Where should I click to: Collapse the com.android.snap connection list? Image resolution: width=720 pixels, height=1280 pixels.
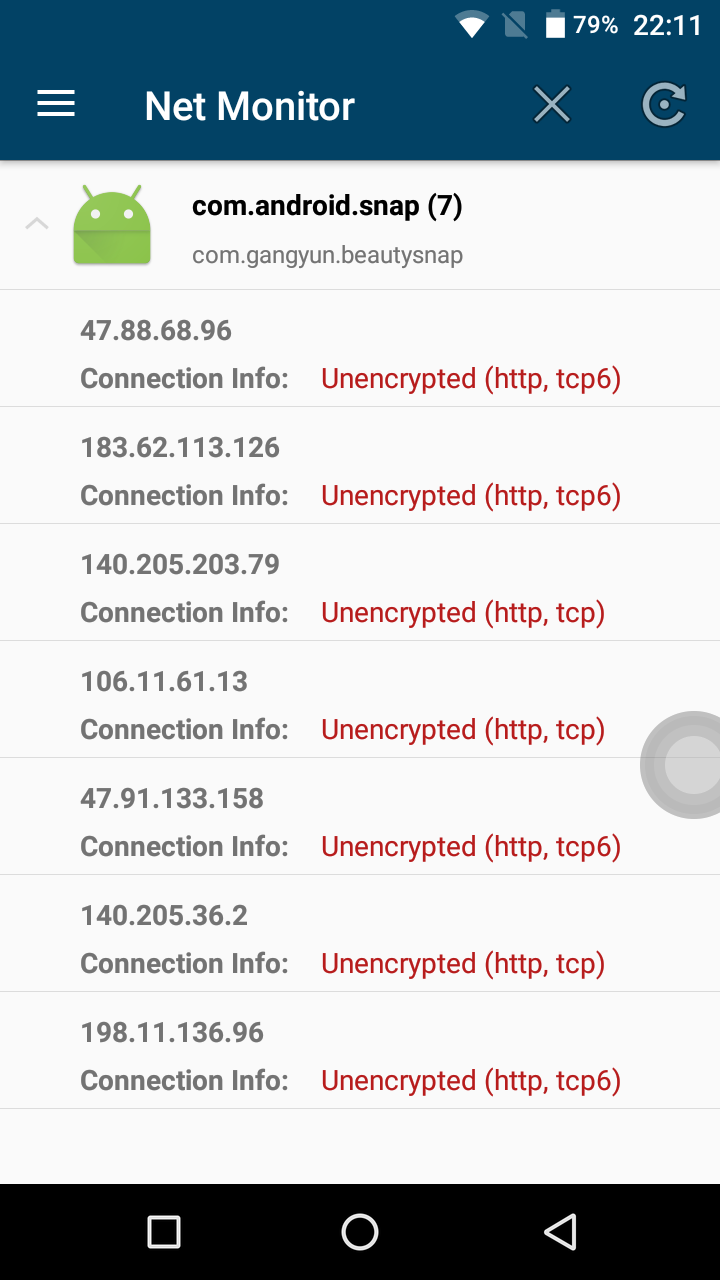click(x=36, y=223)
